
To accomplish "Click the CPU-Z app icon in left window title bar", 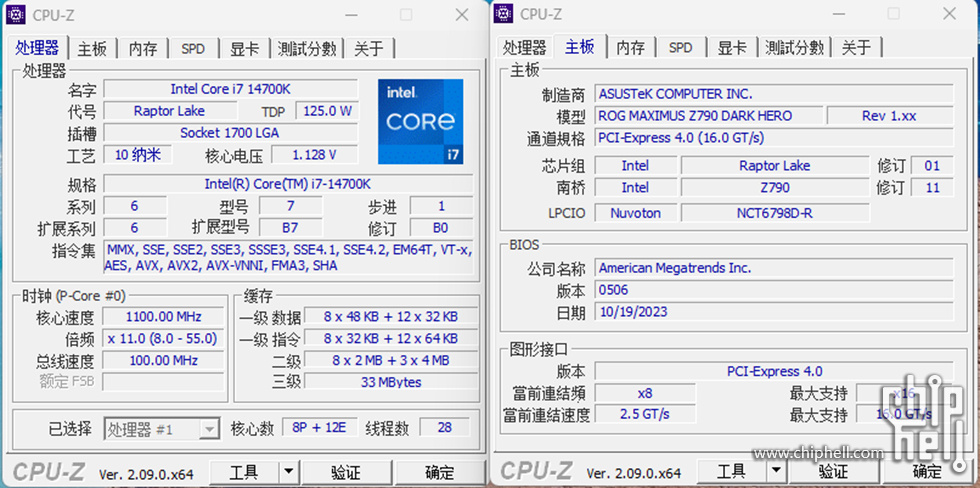I will pyautogui.click(x=16, y=14).
